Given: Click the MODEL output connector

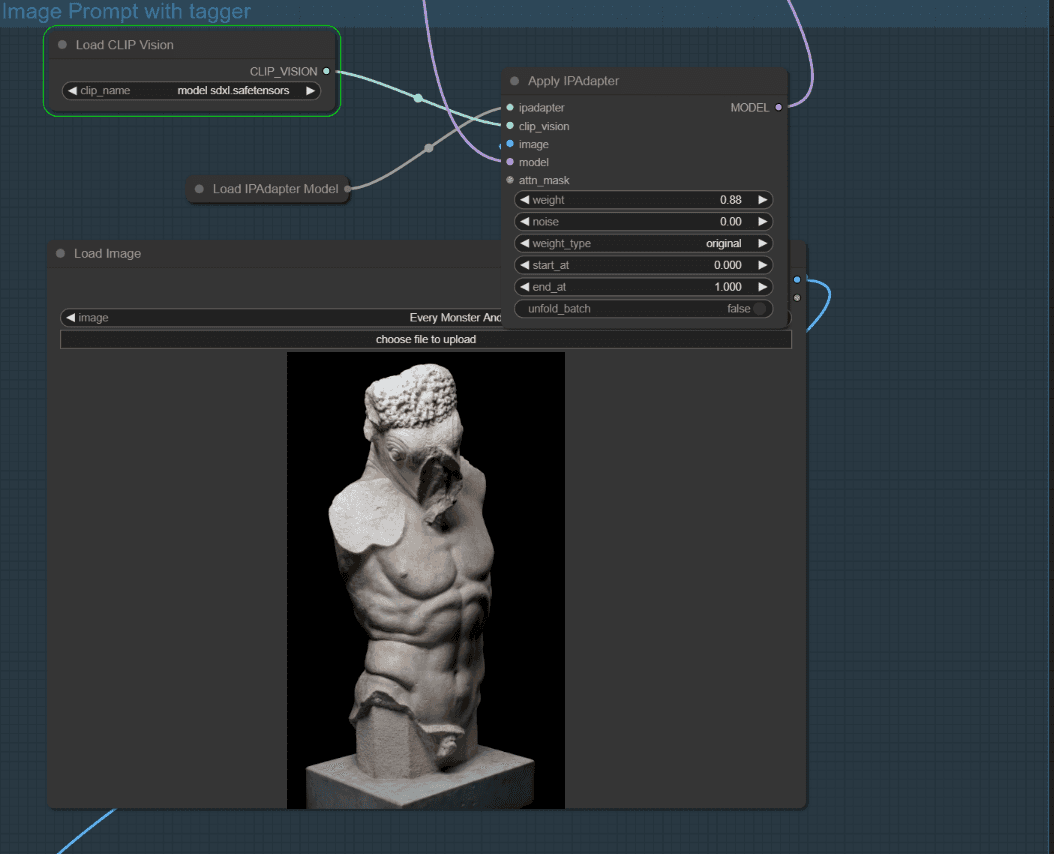Looking at the screenshot, I should pos(779,107).
